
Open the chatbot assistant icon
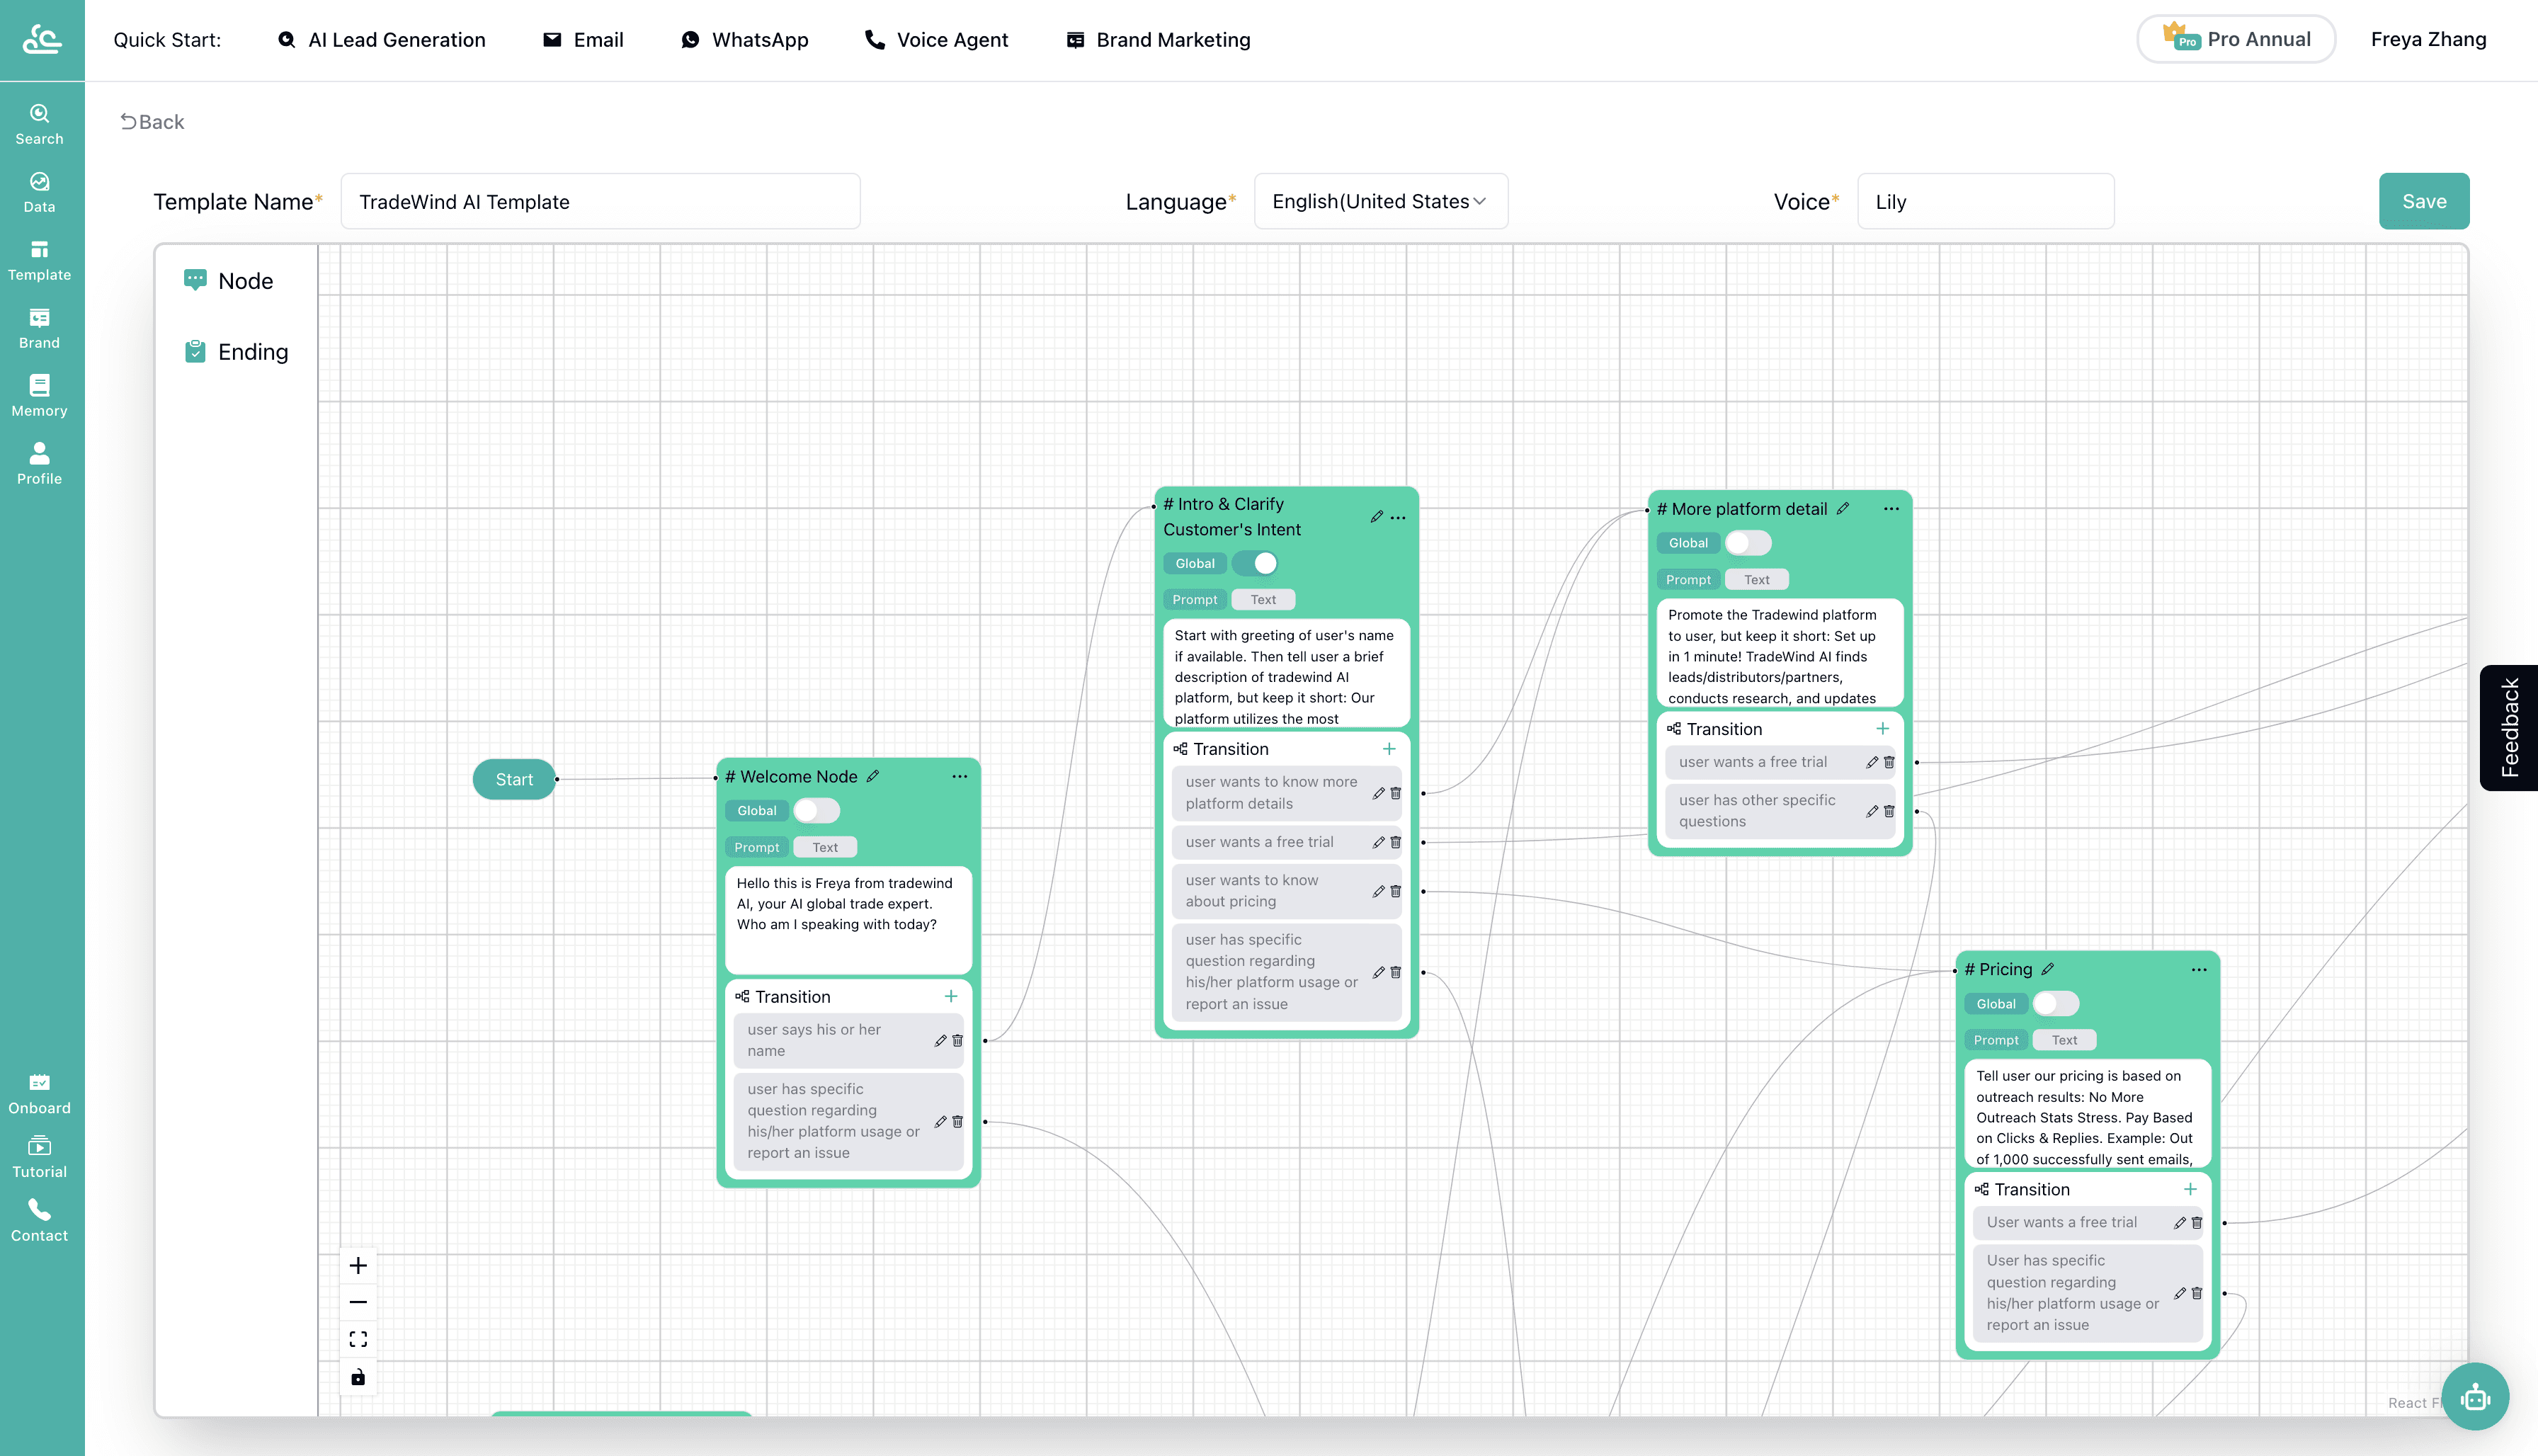[2474, 1397]
